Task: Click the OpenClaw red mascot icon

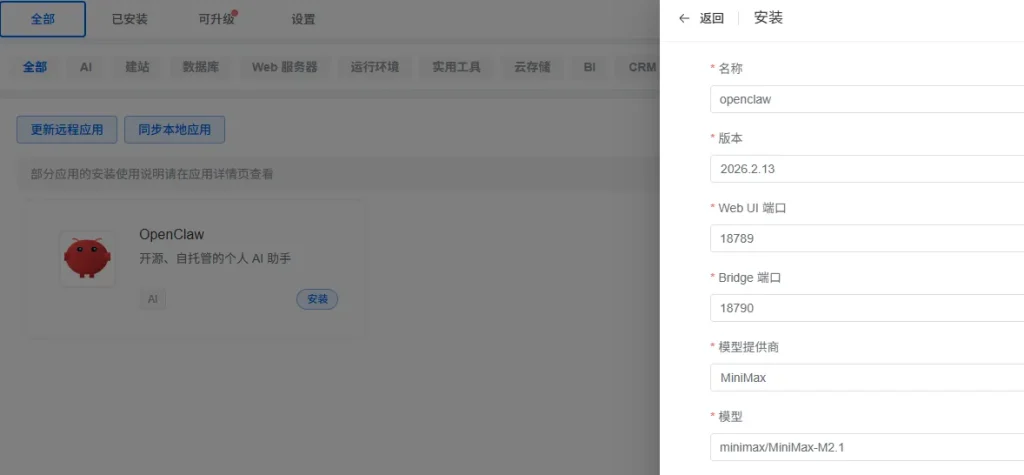Action: pos(88,258)
